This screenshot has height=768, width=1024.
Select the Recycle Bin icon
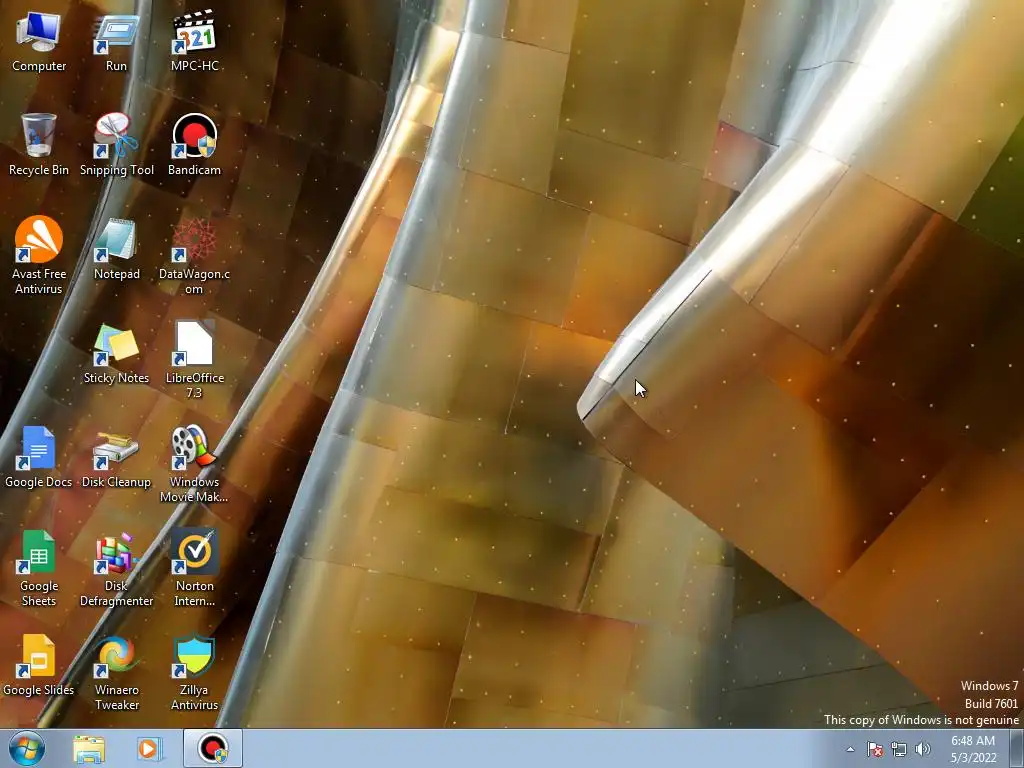(39, 145)
